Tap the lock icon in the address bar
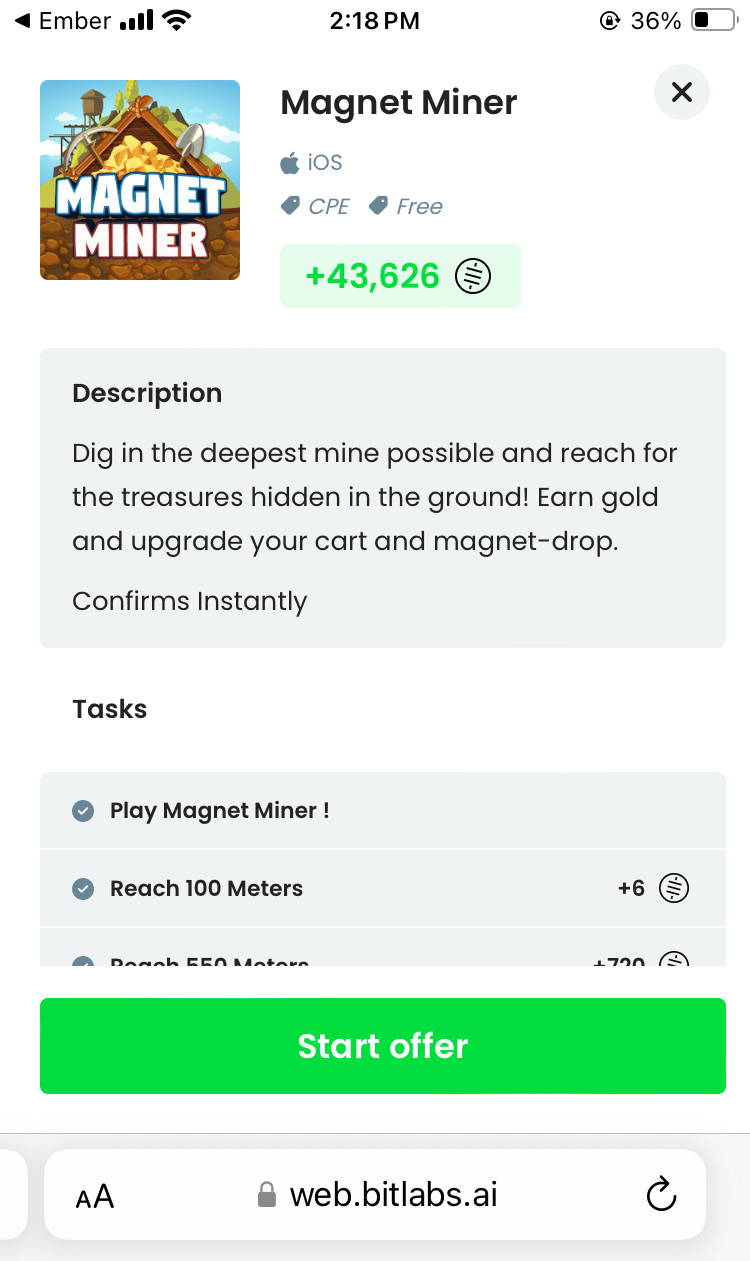This screenshot has width=750, height=1261. tap(267, 1196)
